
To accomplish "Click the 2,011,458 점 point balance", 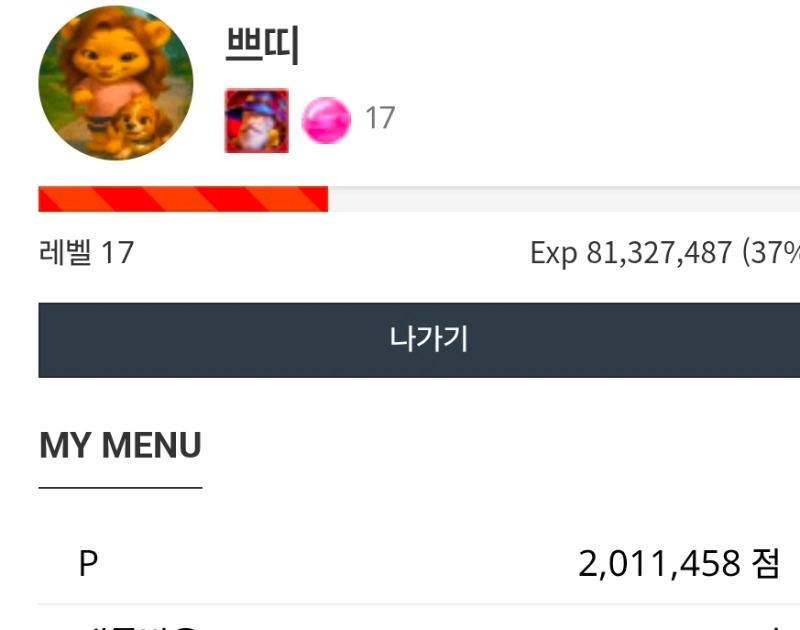I will coord(679,564).
